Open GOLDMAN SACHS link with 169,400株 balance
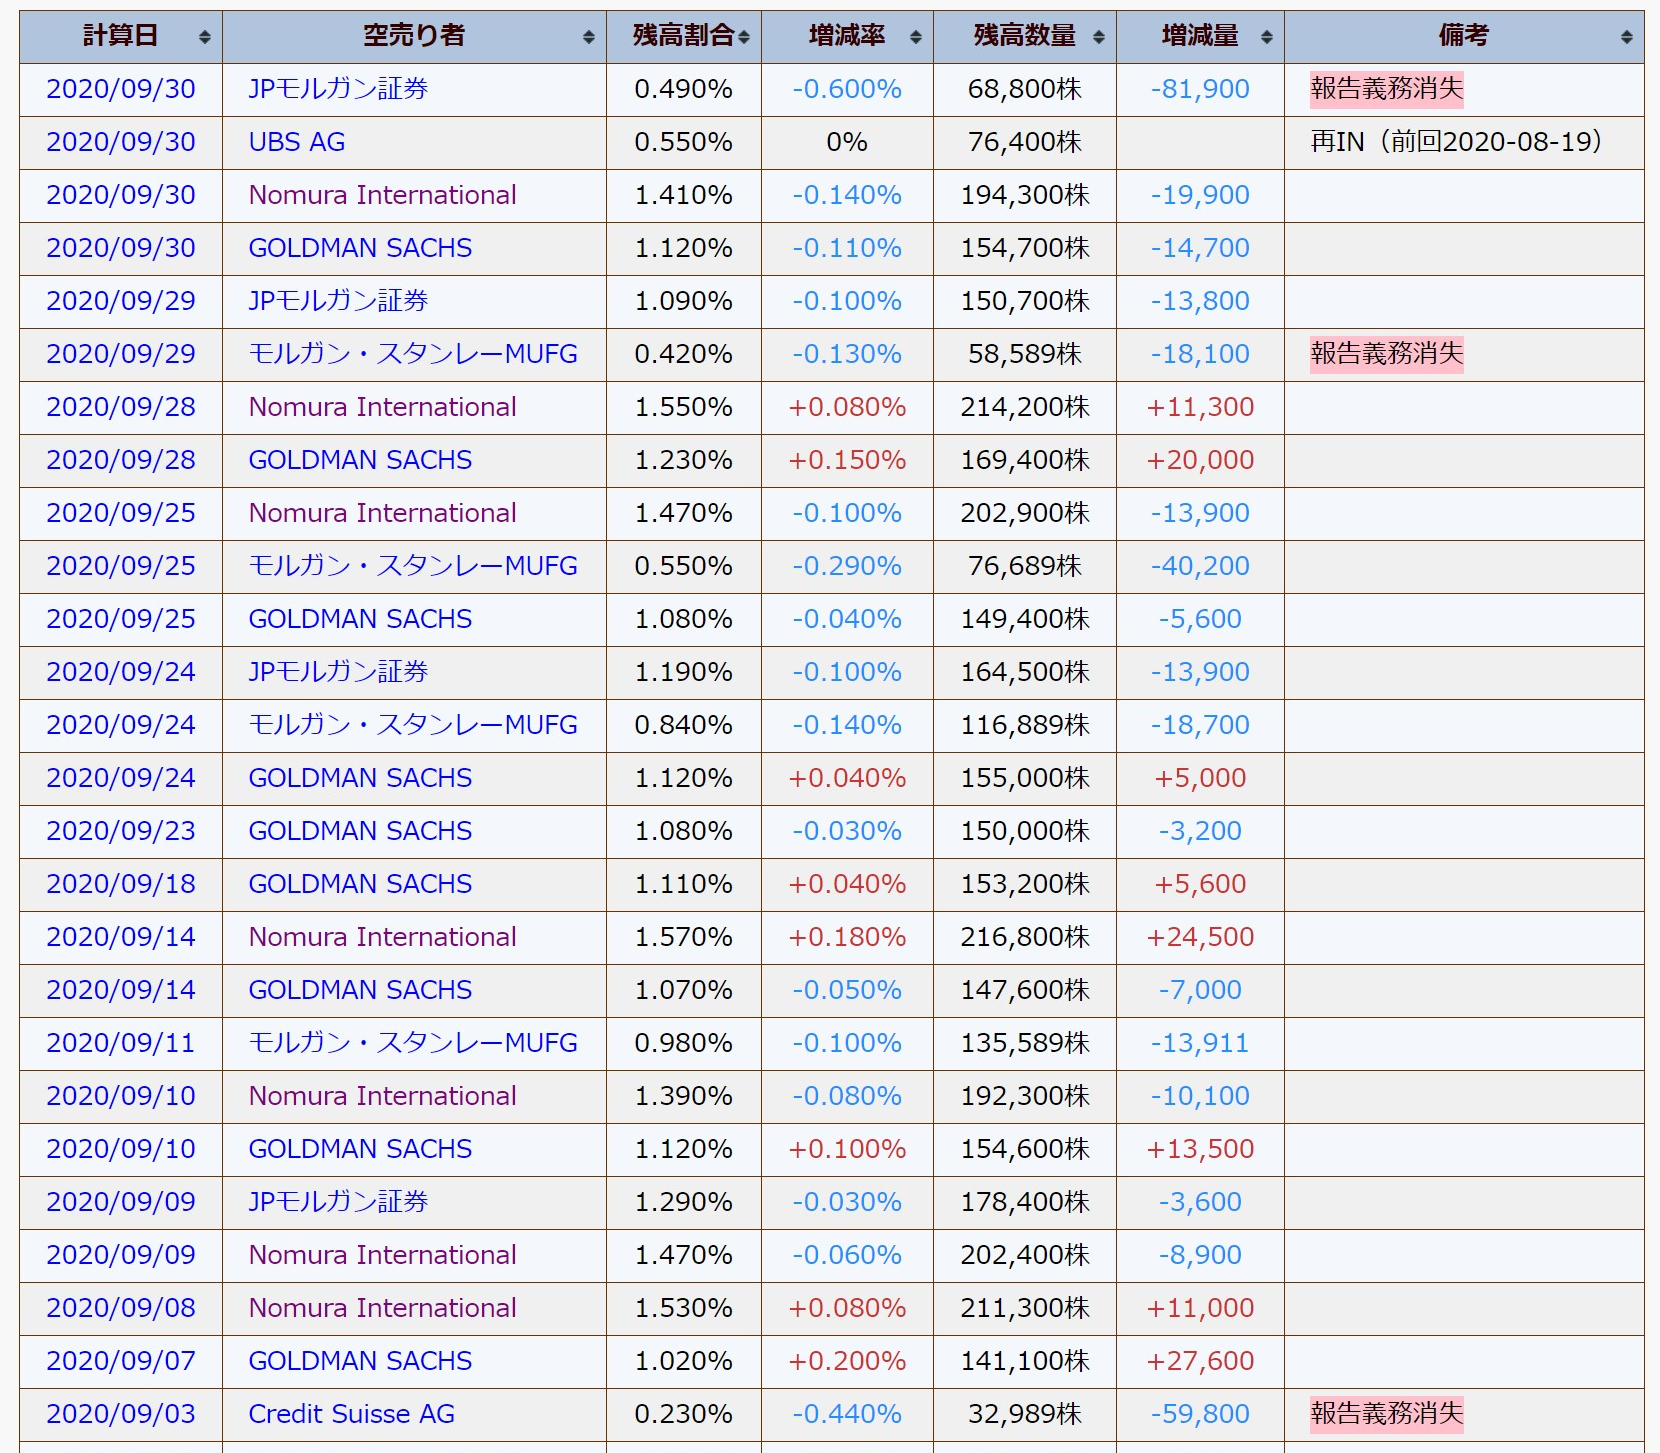This screenshot has width=1660, height=1453. coord(360,460)
